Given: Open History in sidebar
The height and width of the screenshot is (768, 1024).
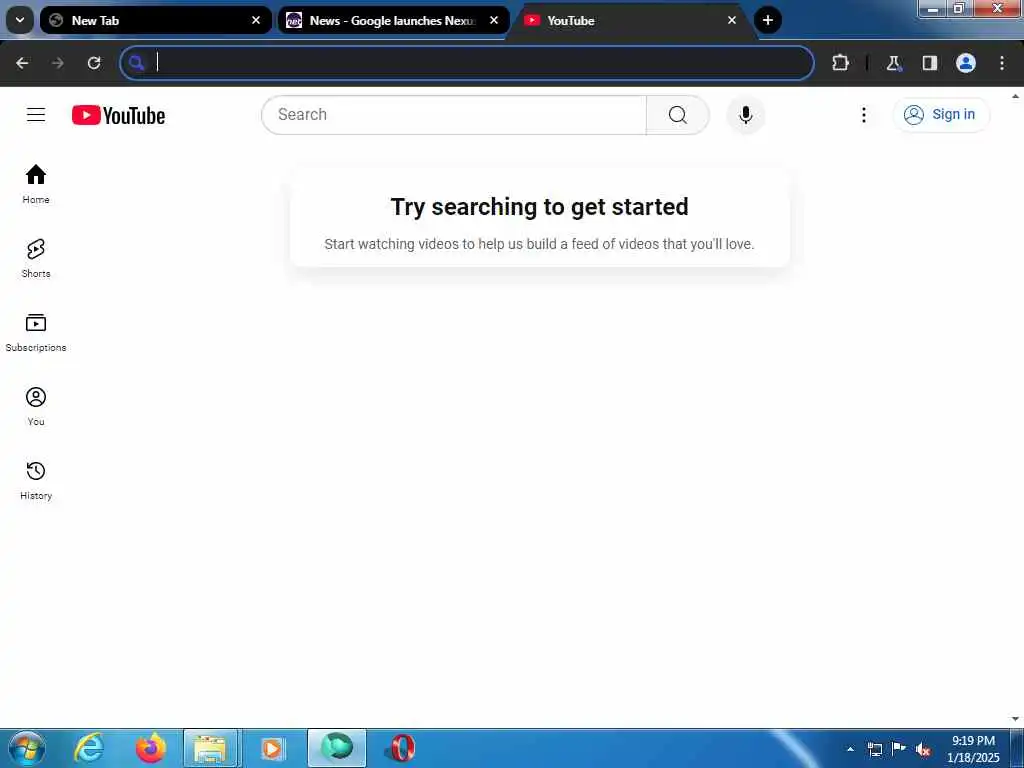Looking at the screenshot, I should (x=36, y=480).
